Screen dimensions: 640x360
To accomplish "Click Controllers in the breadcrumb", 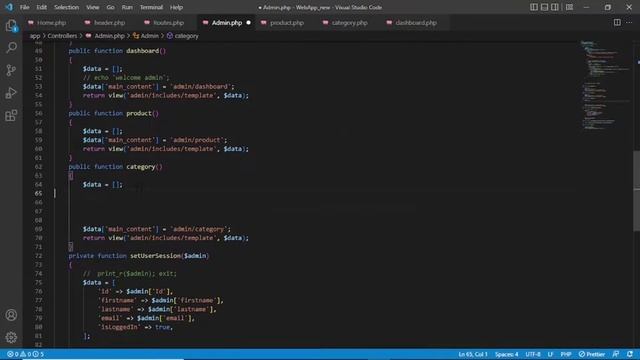I will (62, 36).
